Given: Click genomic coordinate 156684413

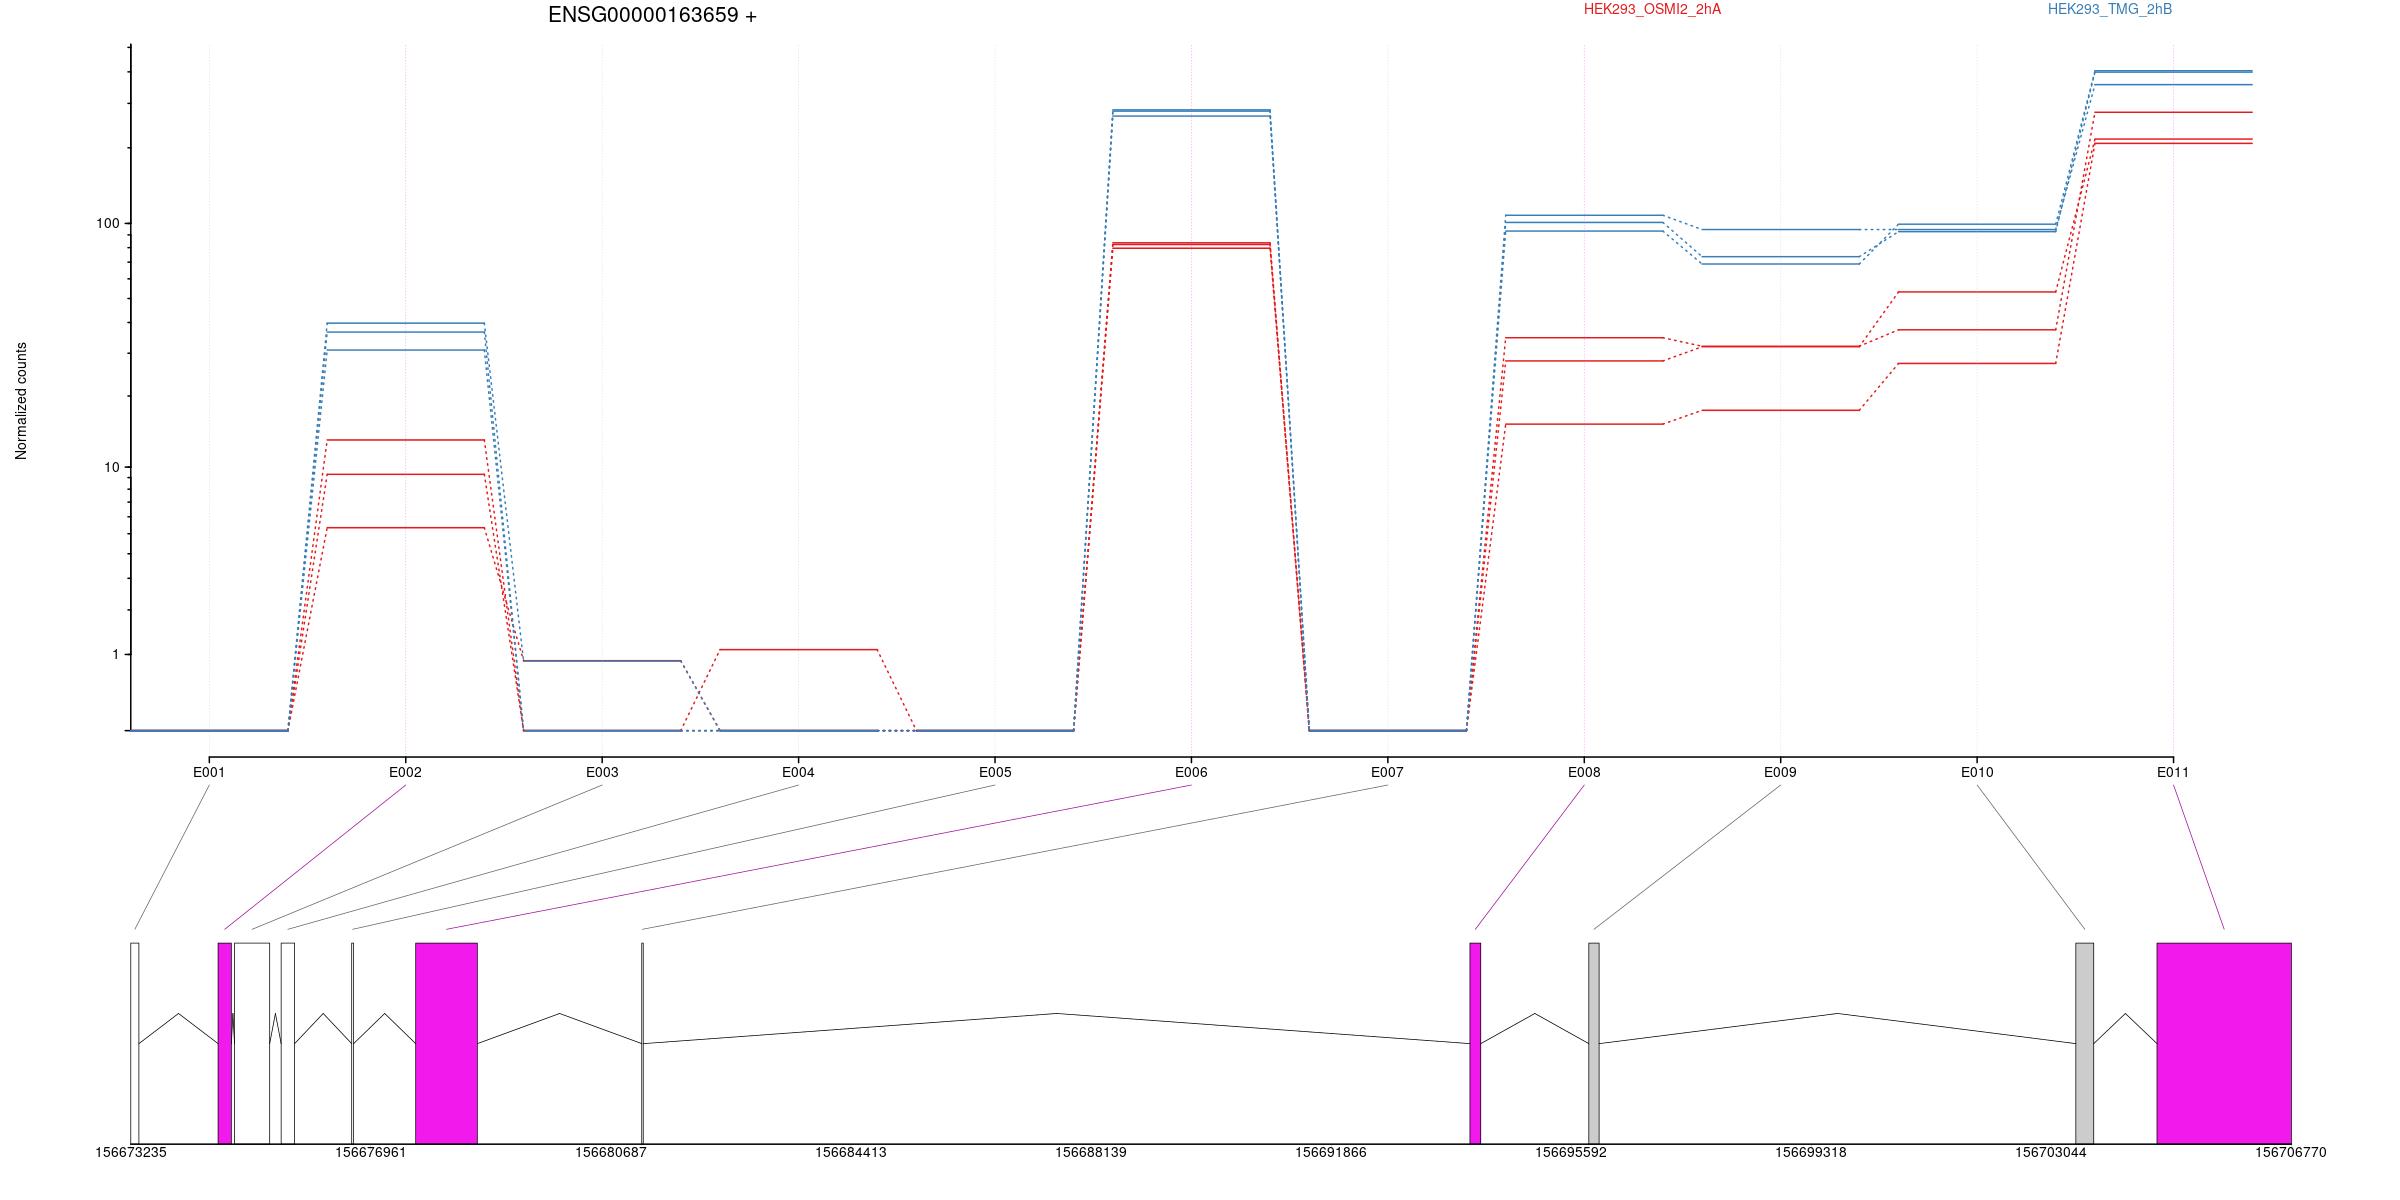Looking at the screenshot, I should point(851,1152).
